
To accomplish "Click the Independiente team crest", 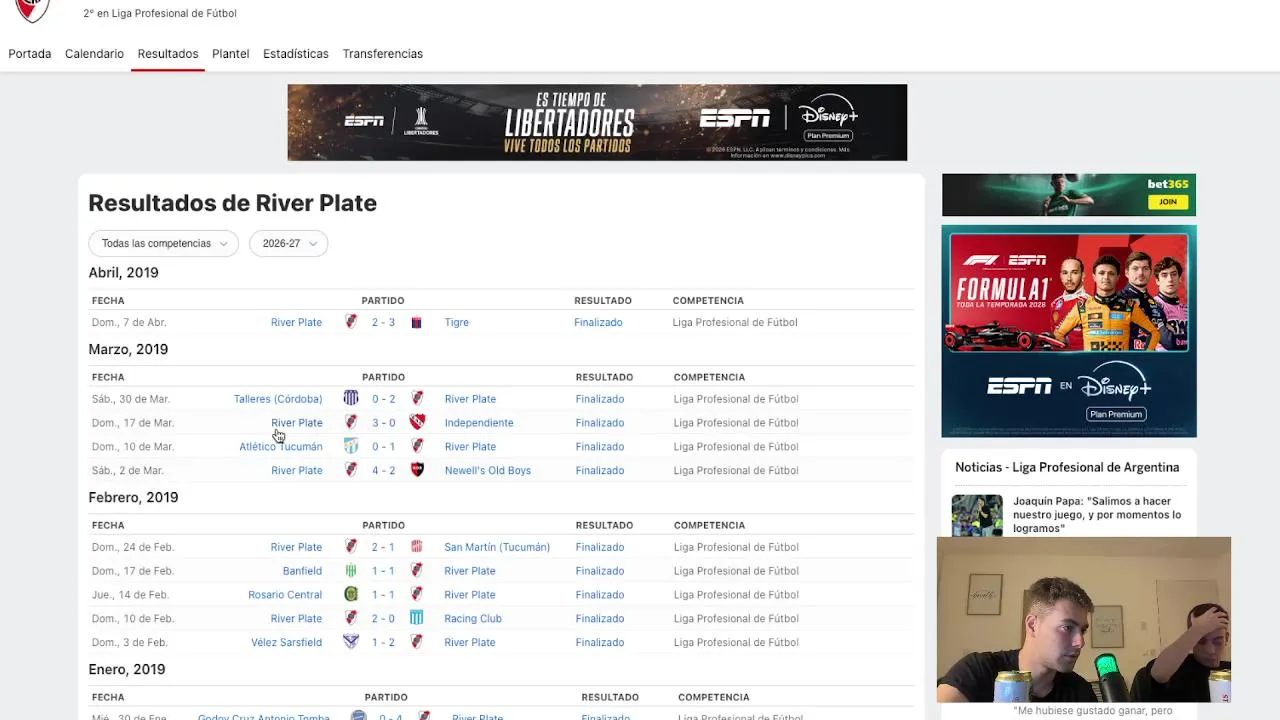I will [417, 422].
